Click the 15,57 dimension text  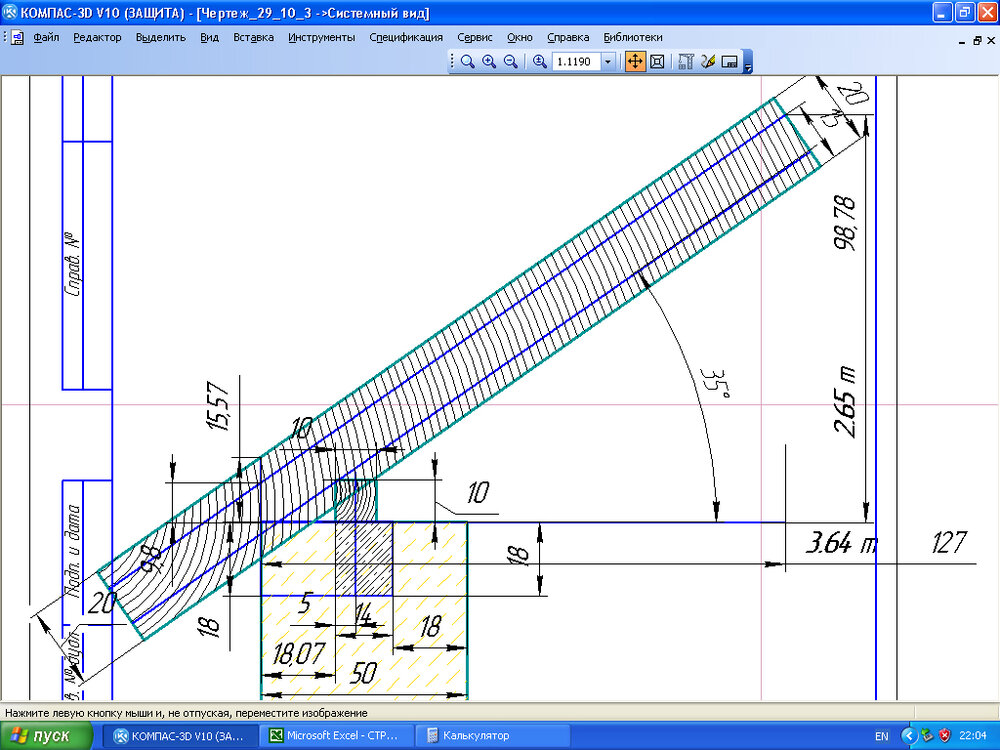(x=219, y=408)
